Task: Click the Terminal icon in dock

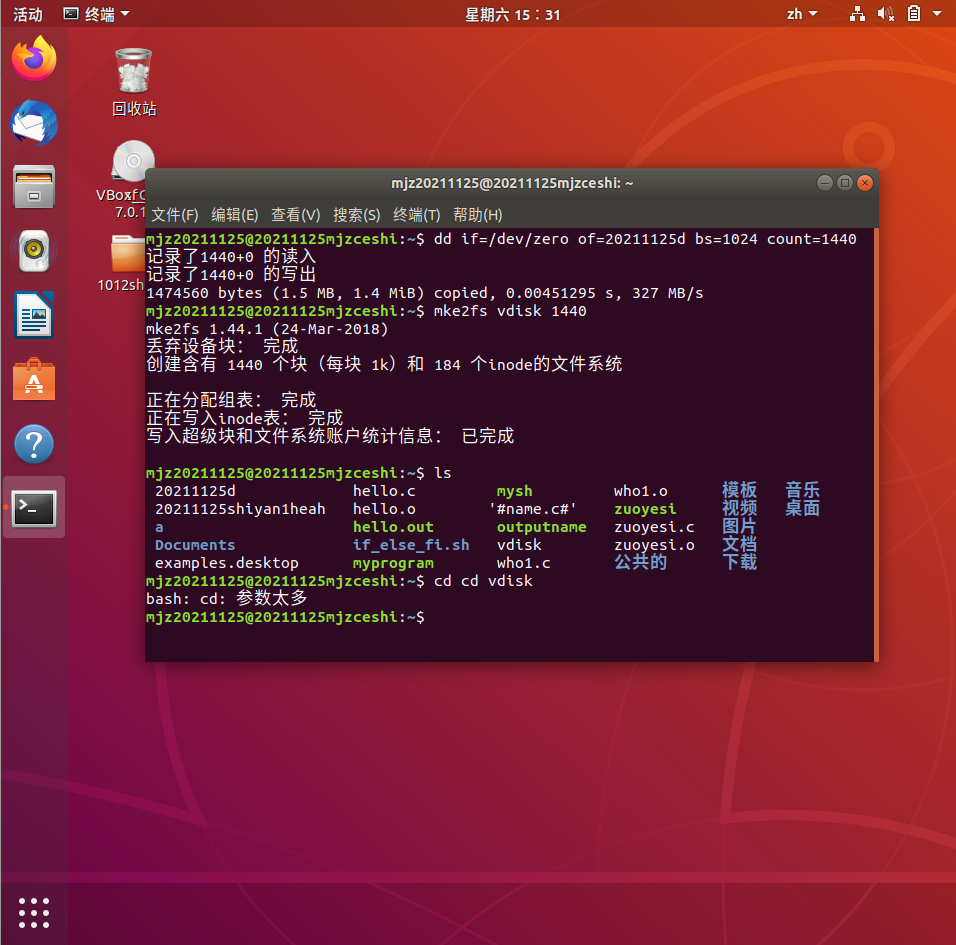Action: tap(34, 508)
